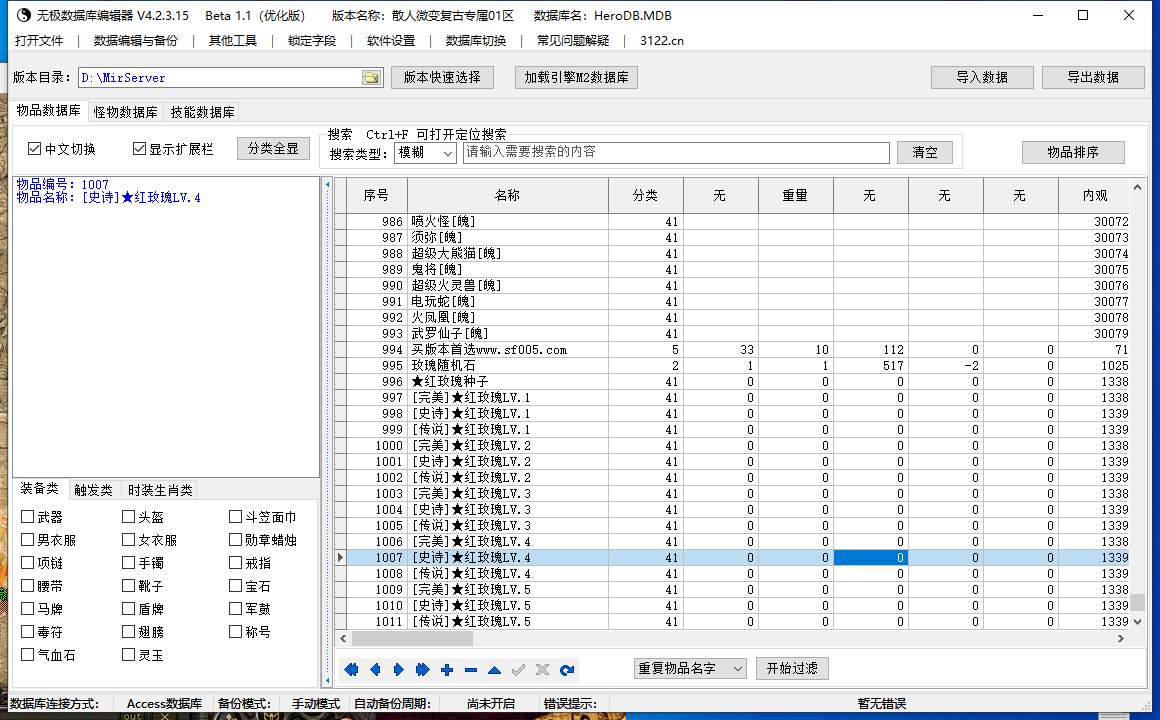
Task: Open the 锁定字段 menu
Action: tap(312, 41)
